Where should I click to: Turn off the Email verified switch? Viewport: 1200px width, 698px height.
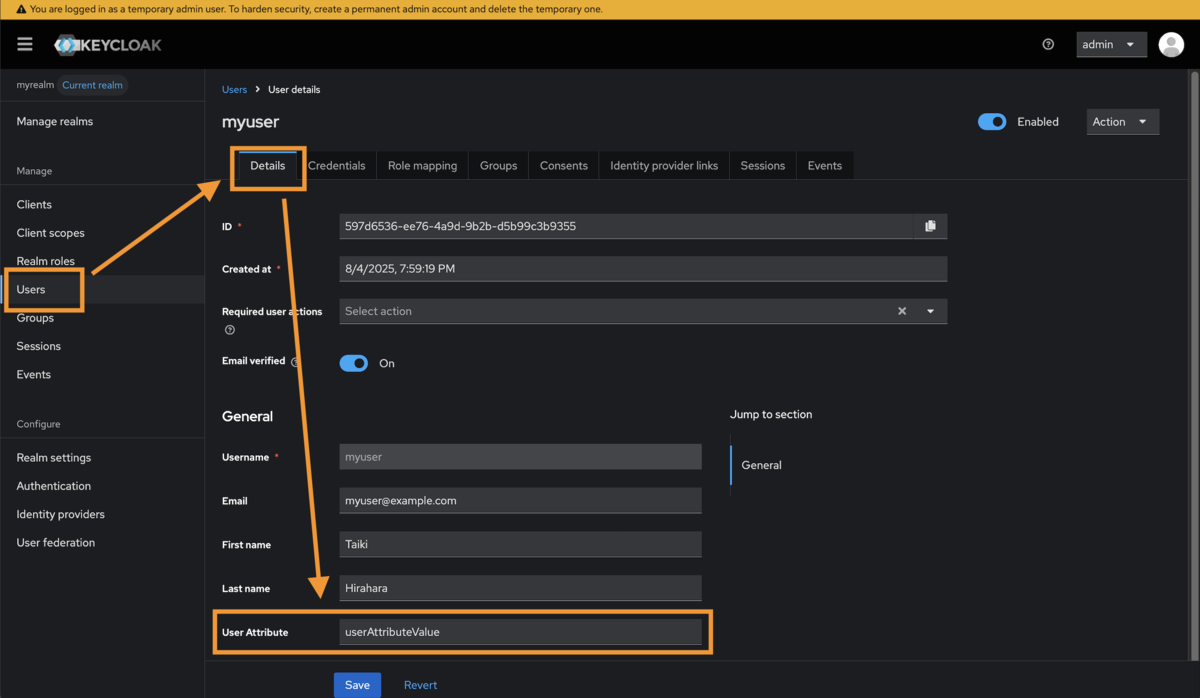click(x=354, y=363)
